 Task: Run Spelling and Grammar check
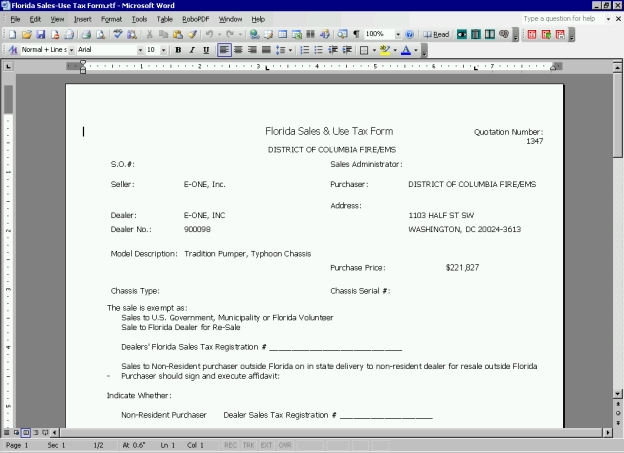click(x=117, y=35)
